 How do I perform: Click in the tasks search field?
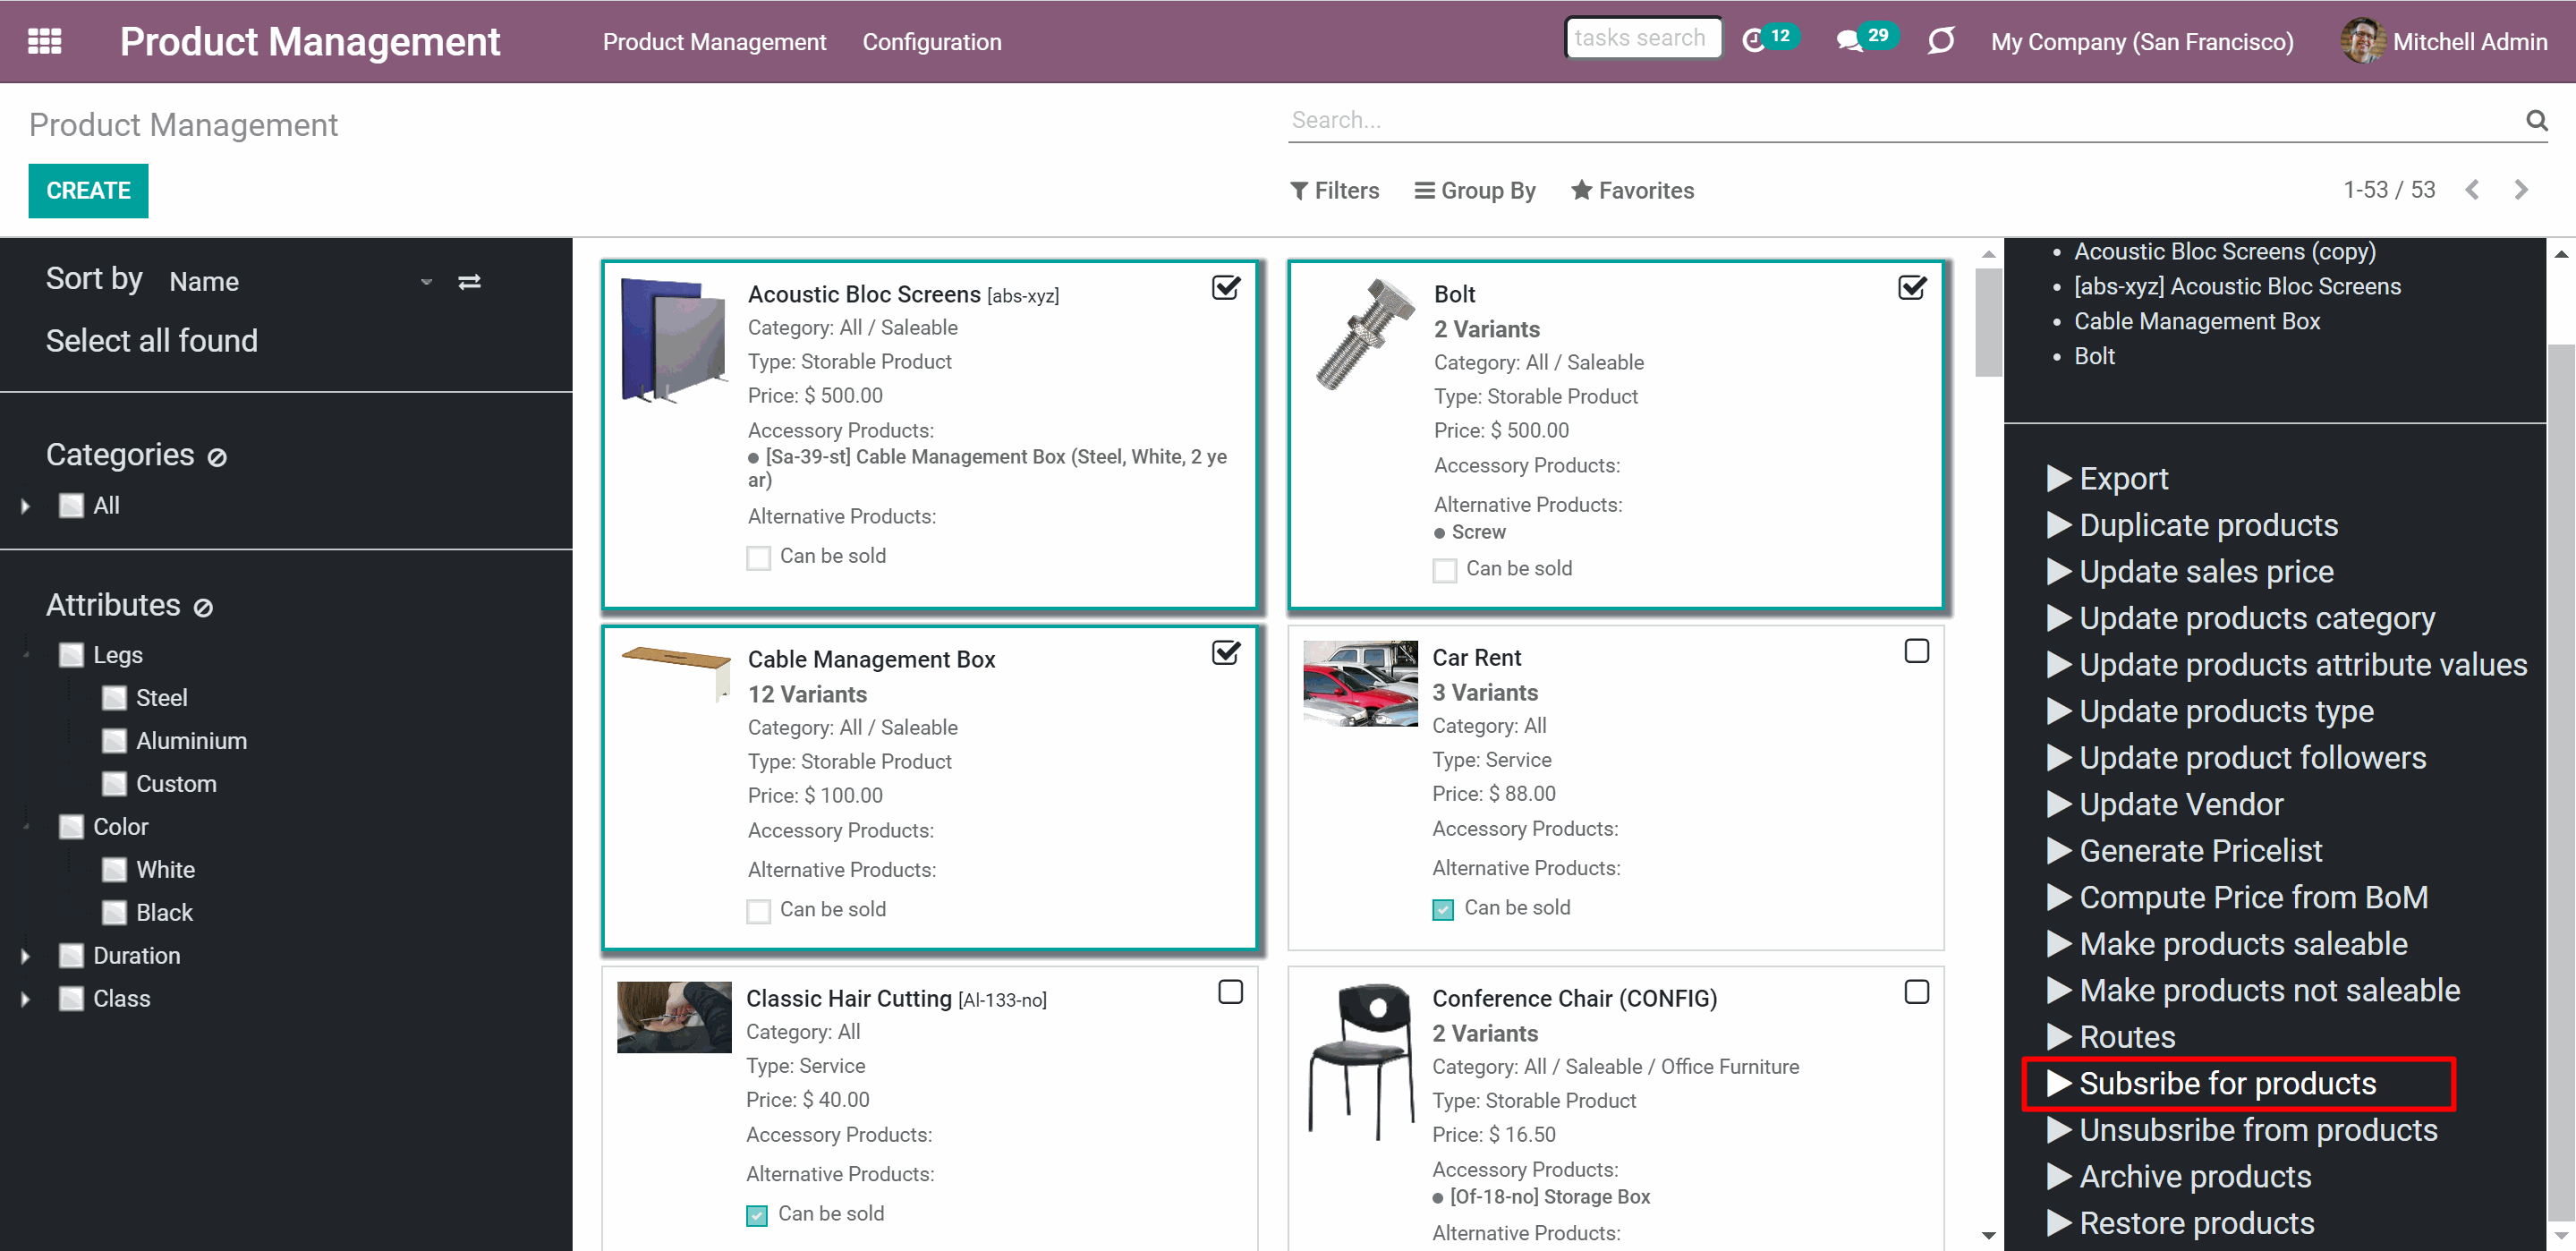(x=1642, y=38)
